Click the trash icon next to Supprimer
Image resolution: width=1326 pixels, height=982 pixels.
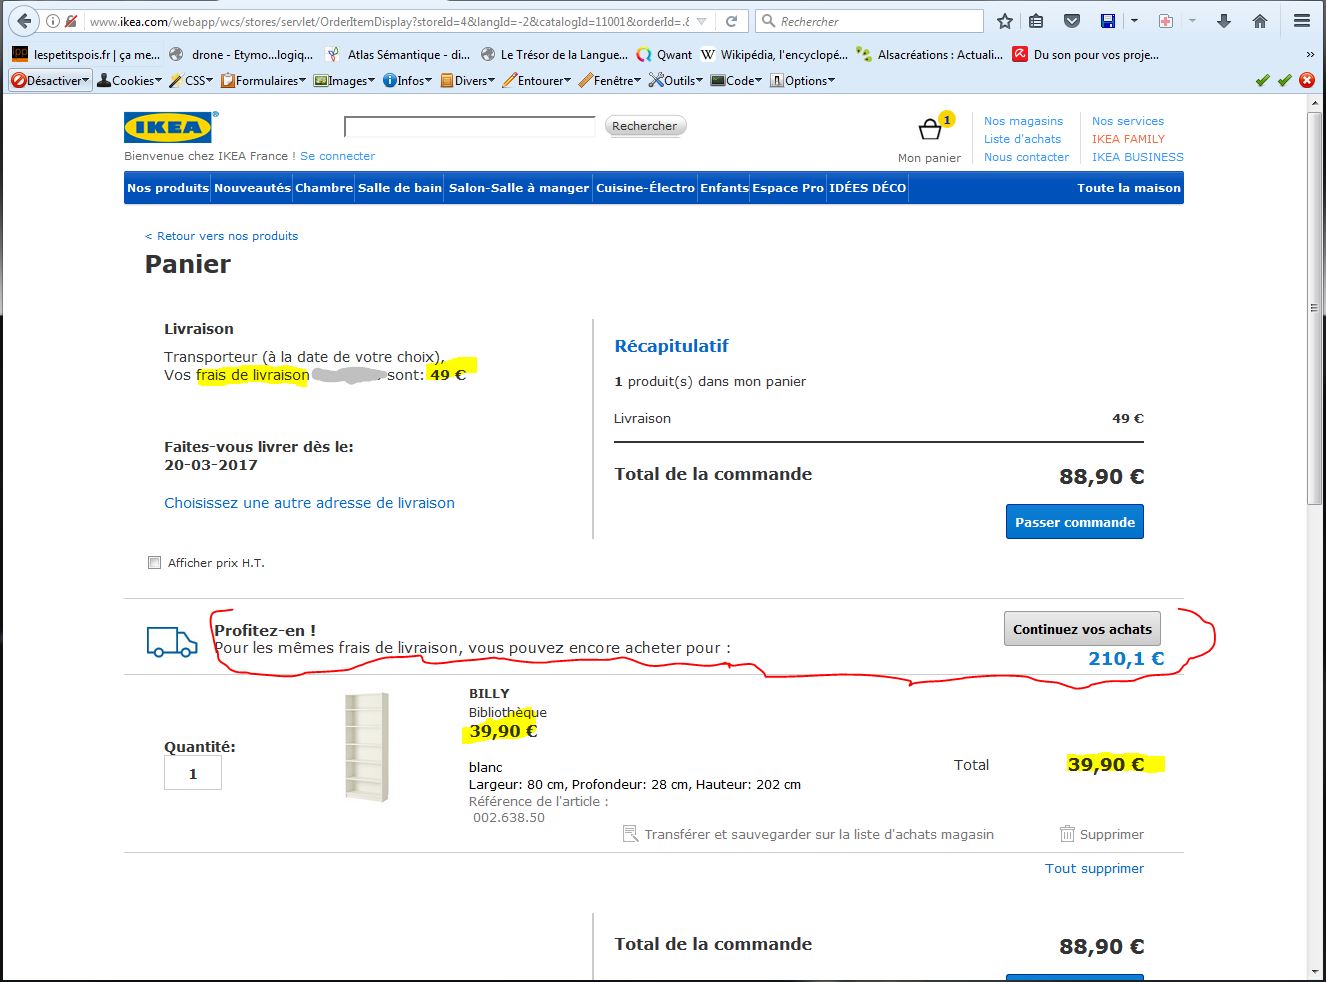[1067, 834]
